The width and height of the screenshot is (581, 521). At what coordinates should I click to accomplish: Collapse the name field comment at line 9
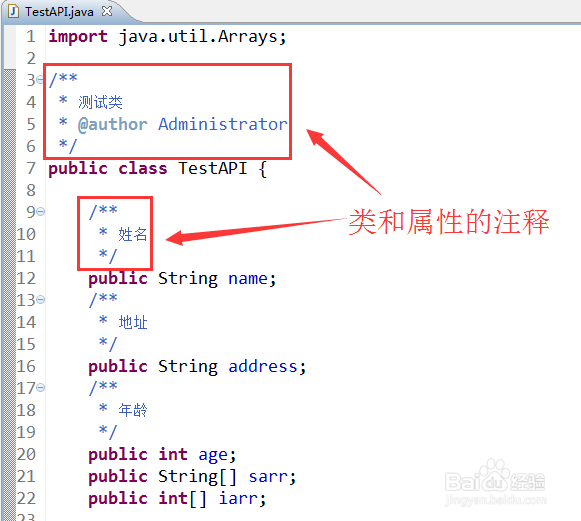coord(41,212)
